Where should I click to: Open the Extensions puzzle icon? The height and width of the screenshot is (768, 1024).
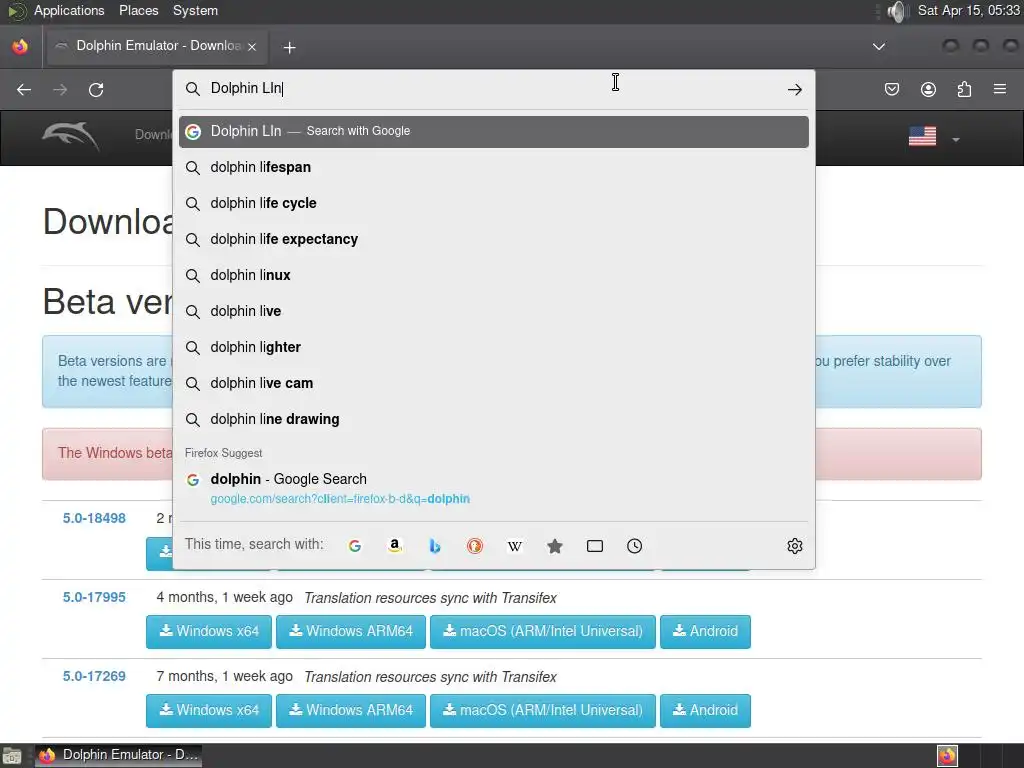click(x=964, y=89)
